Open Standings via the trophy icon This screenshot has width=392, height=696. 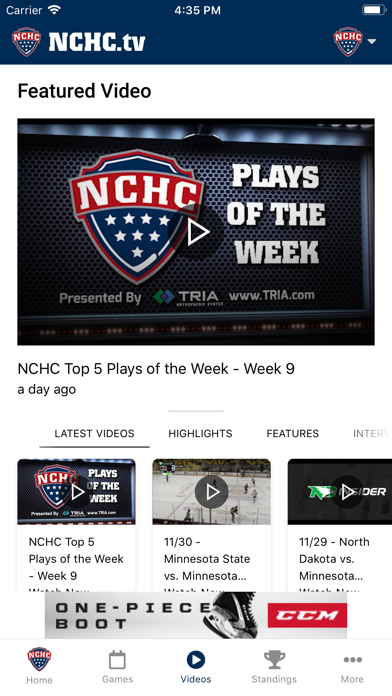point(274,660)
